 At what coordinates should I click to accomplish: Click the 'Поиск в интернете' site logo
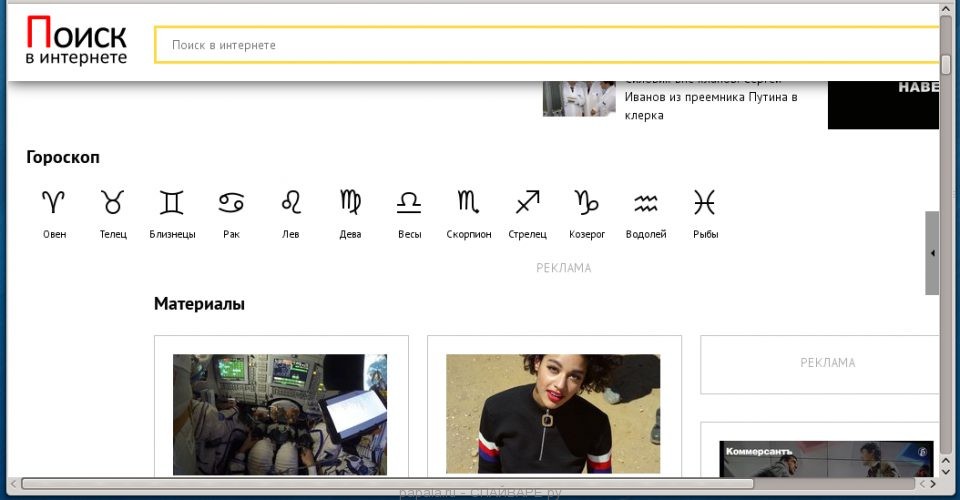coord(77,41)
